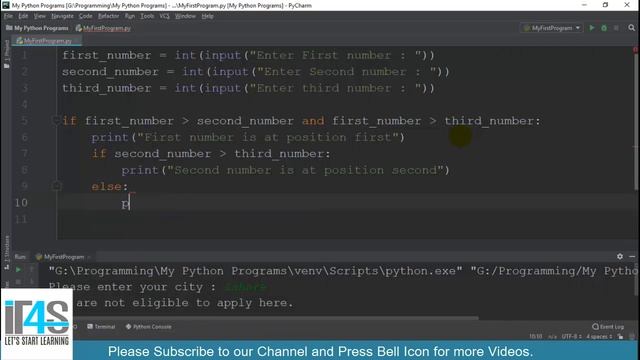Click the 4 spaces indent selector in status bar
Screen dimensions: 640x360
(x=599, y=336)
